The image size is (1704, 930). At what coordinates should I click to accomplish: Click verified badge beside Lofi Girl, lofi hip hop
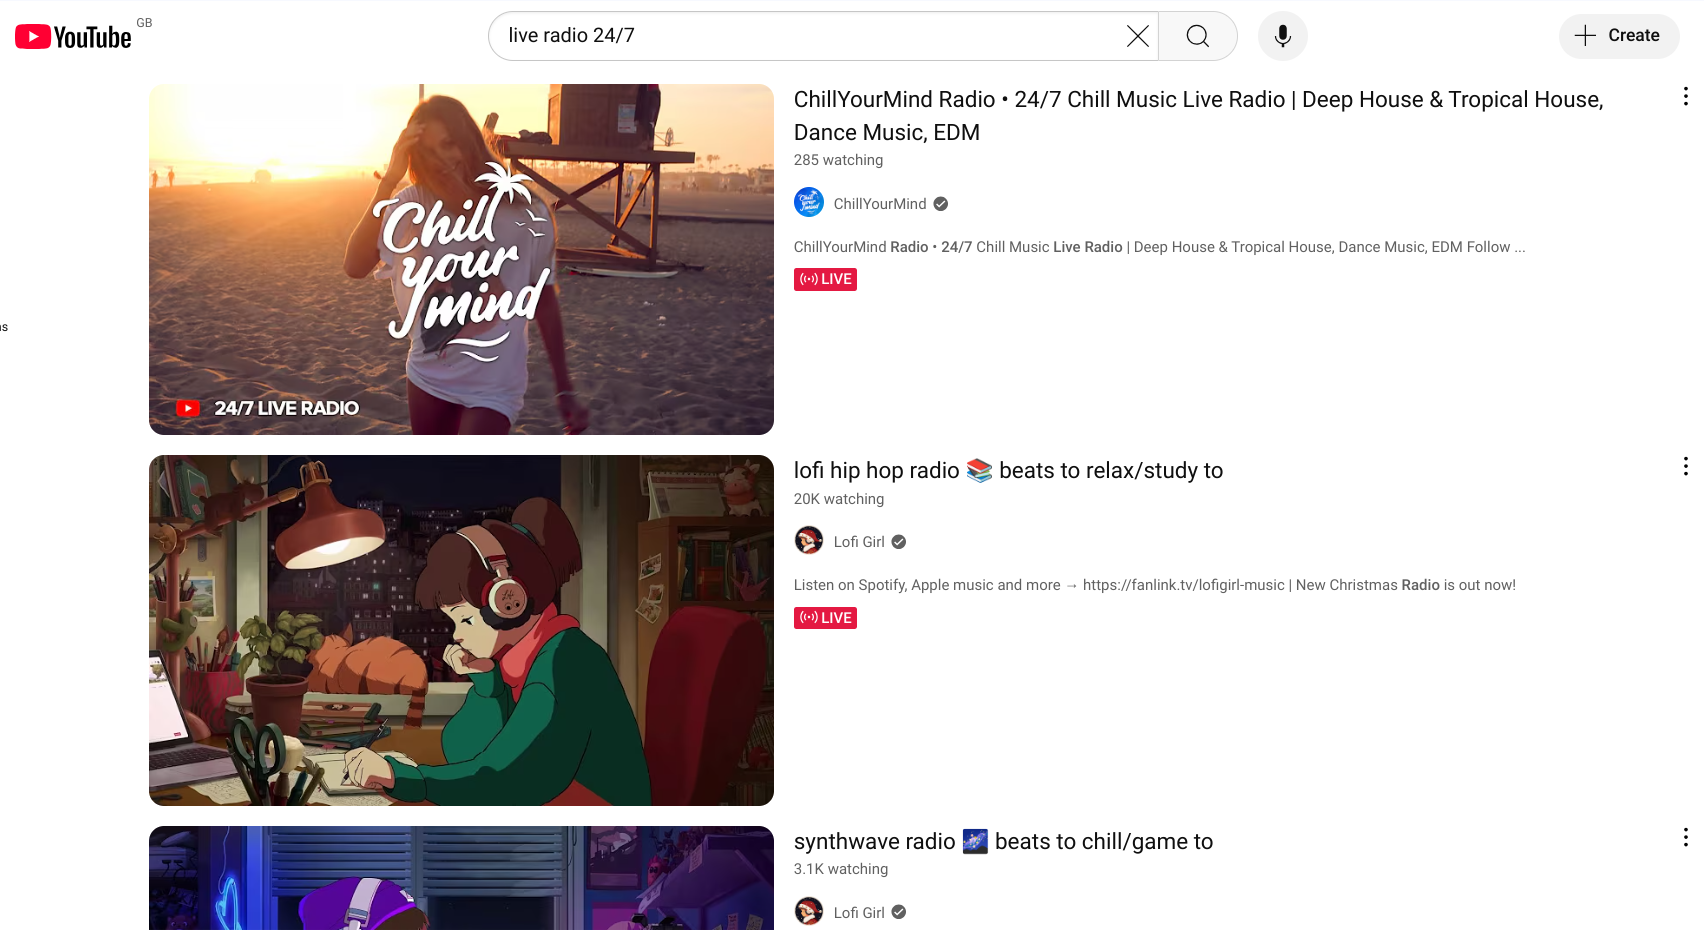click(899, 542)
